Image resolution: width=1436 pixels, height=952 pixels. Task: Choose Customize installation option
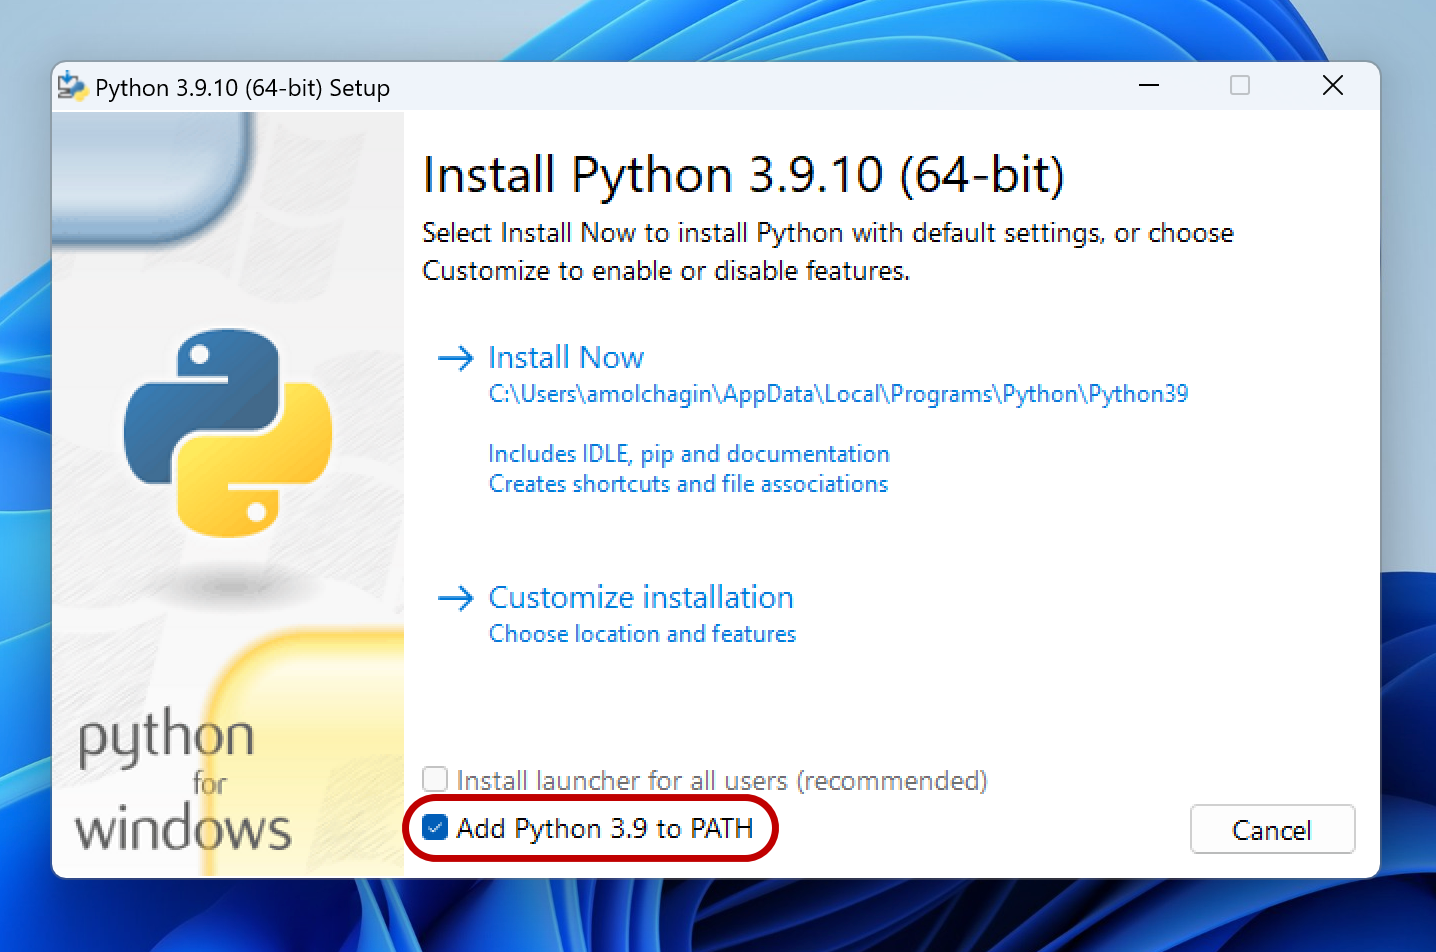point(641,598)
